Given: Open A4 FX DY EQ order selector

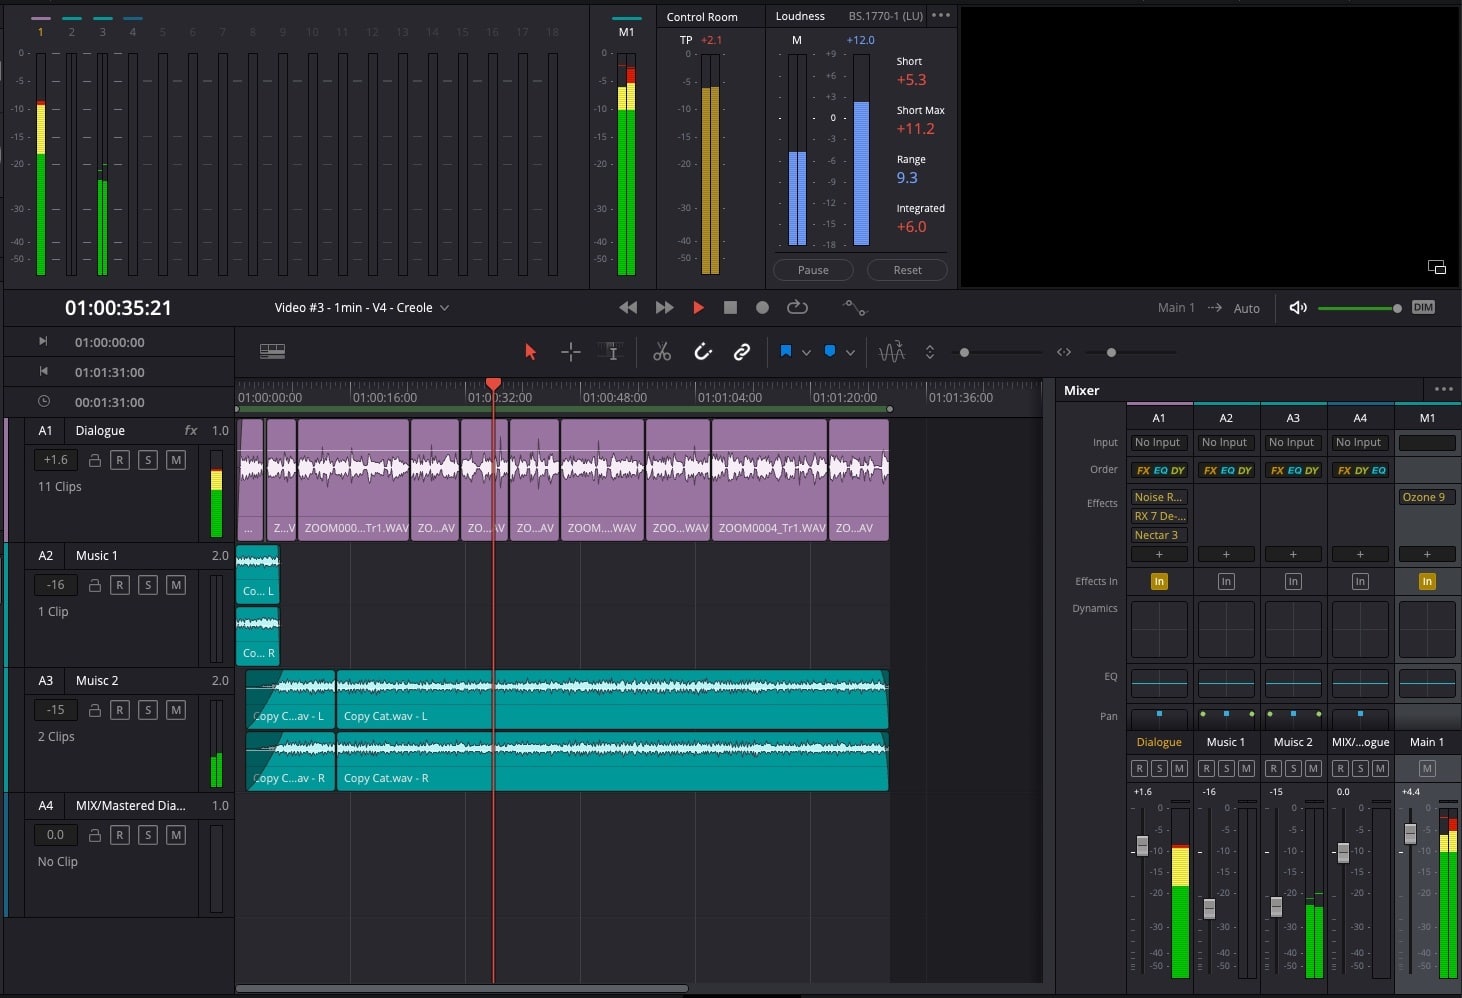Looking at the screenshot, I should click(1360, 470).
